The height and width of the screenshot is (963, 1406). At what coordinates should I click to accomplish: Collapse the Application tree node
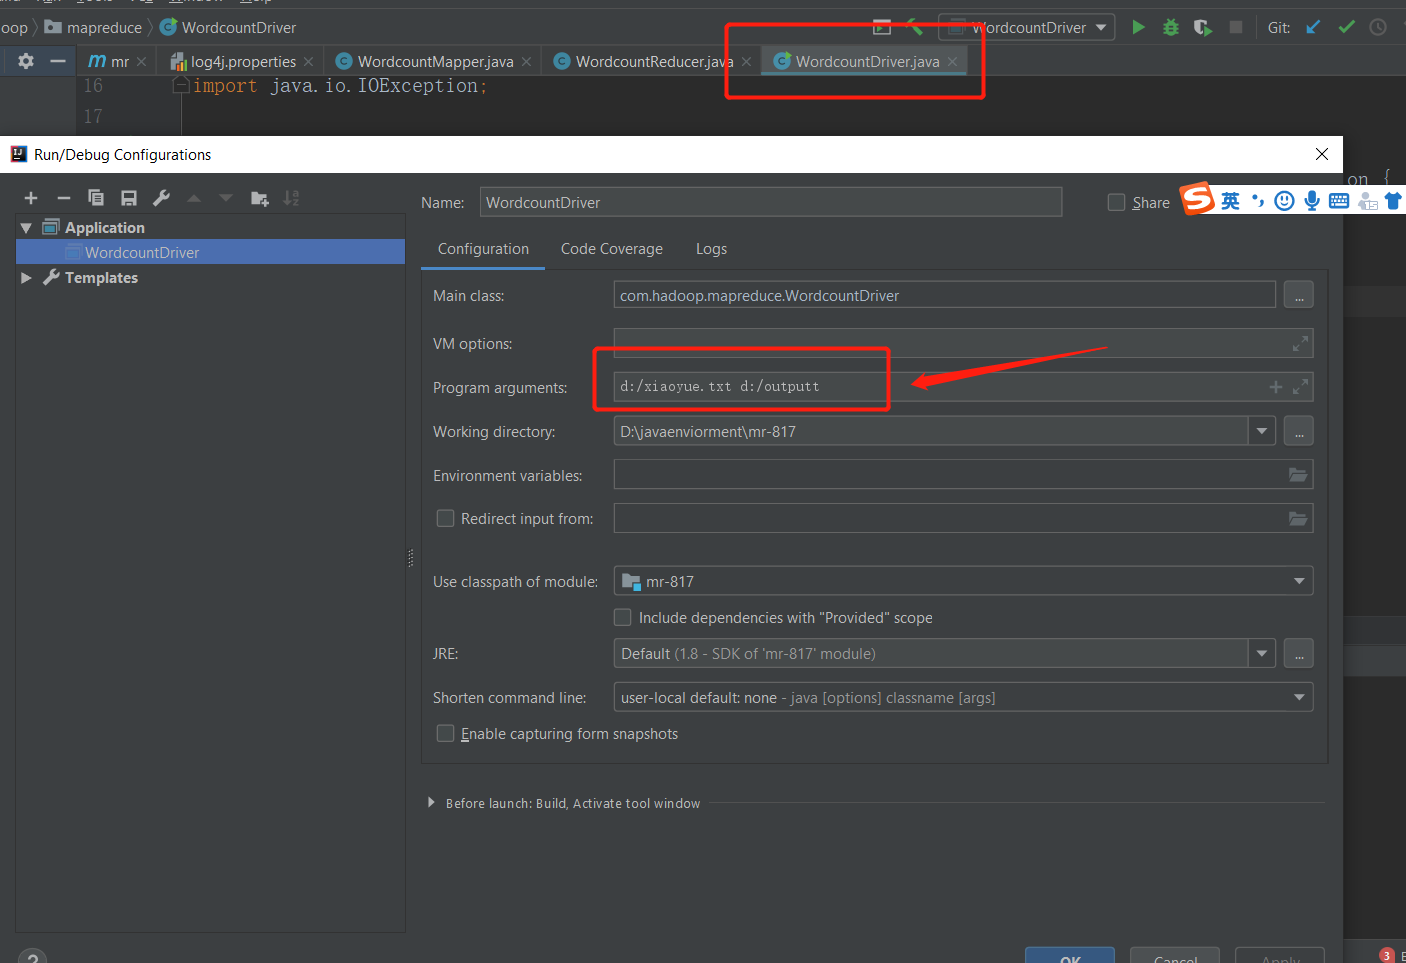point(26,228)
